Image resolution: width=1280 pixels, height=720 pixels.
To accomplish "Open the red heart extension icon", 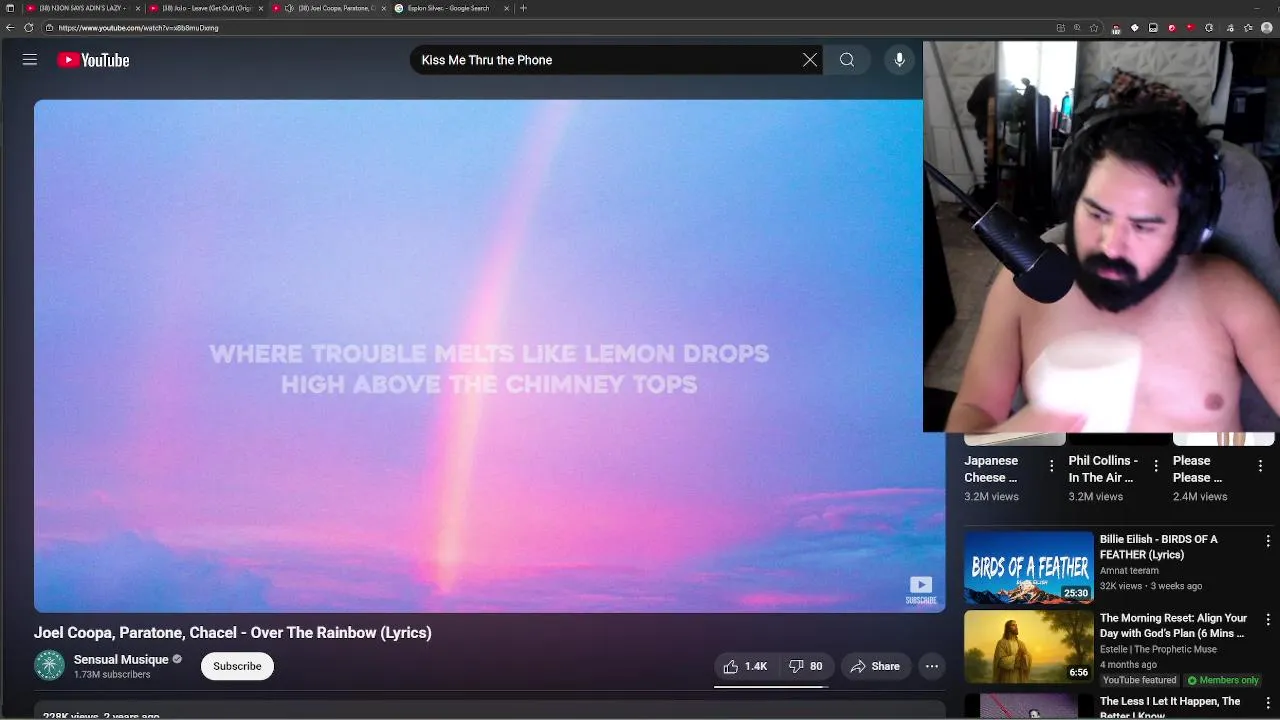I will pos(1191,28).
